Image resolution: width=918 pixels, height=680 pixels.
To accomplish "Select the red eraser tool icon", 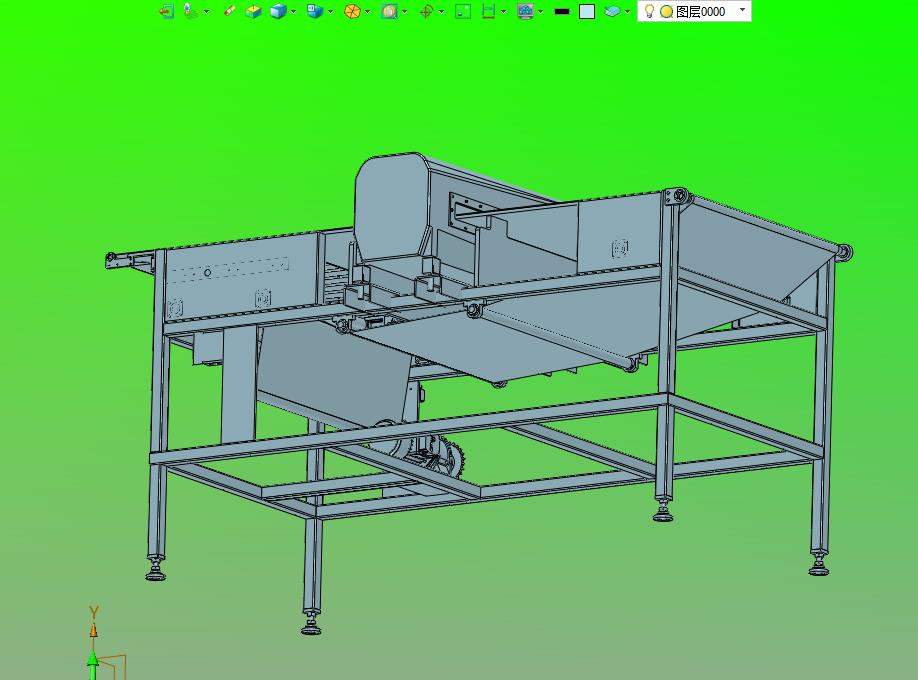I will pyautogui.click(x=230, y=11).
